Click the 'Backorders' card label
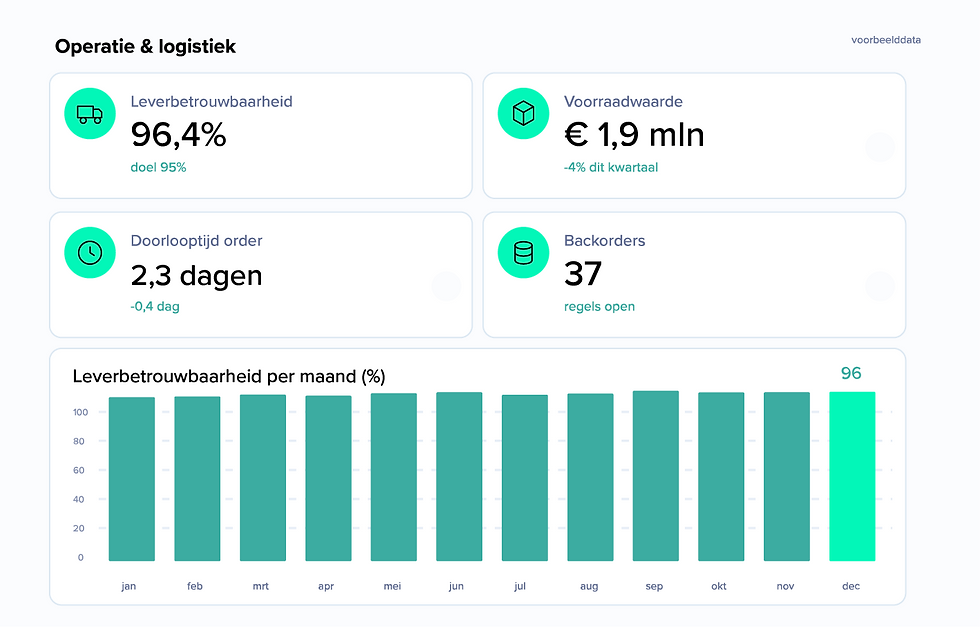The width and height of the screenshot is (980, 627). point(604,241)
